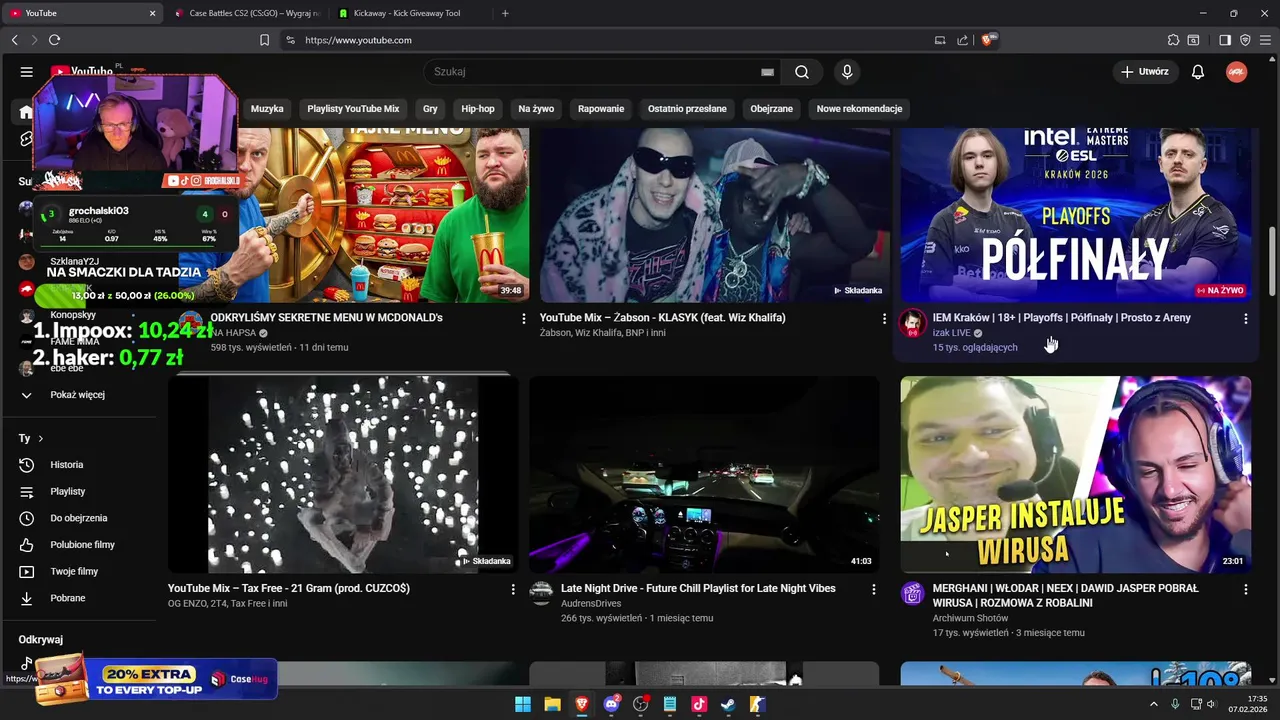The height and width of the screenshot is (720, 1280).
Task: Open Steam from the taskbar
Action: [x=728, y=704]
